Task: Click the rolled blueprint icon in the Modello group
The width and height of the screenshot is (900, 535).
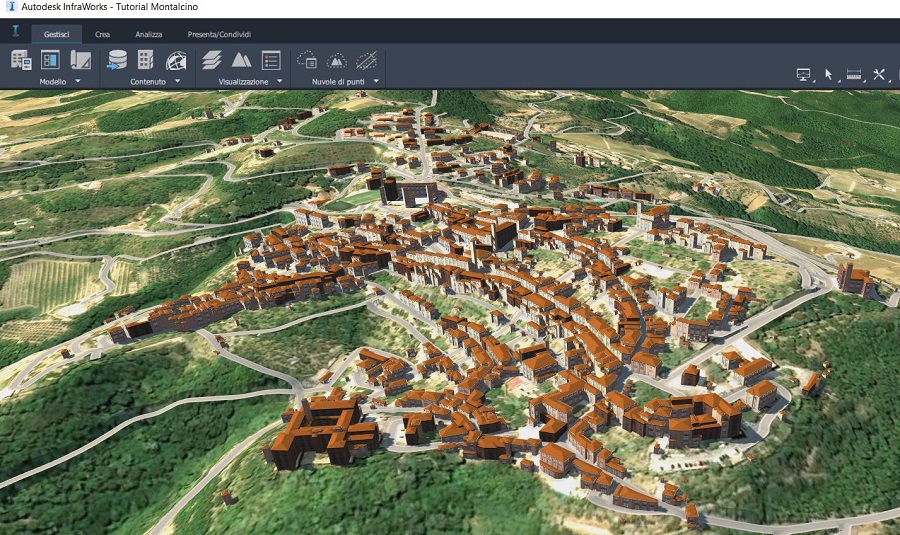Action: click(80, 60)
